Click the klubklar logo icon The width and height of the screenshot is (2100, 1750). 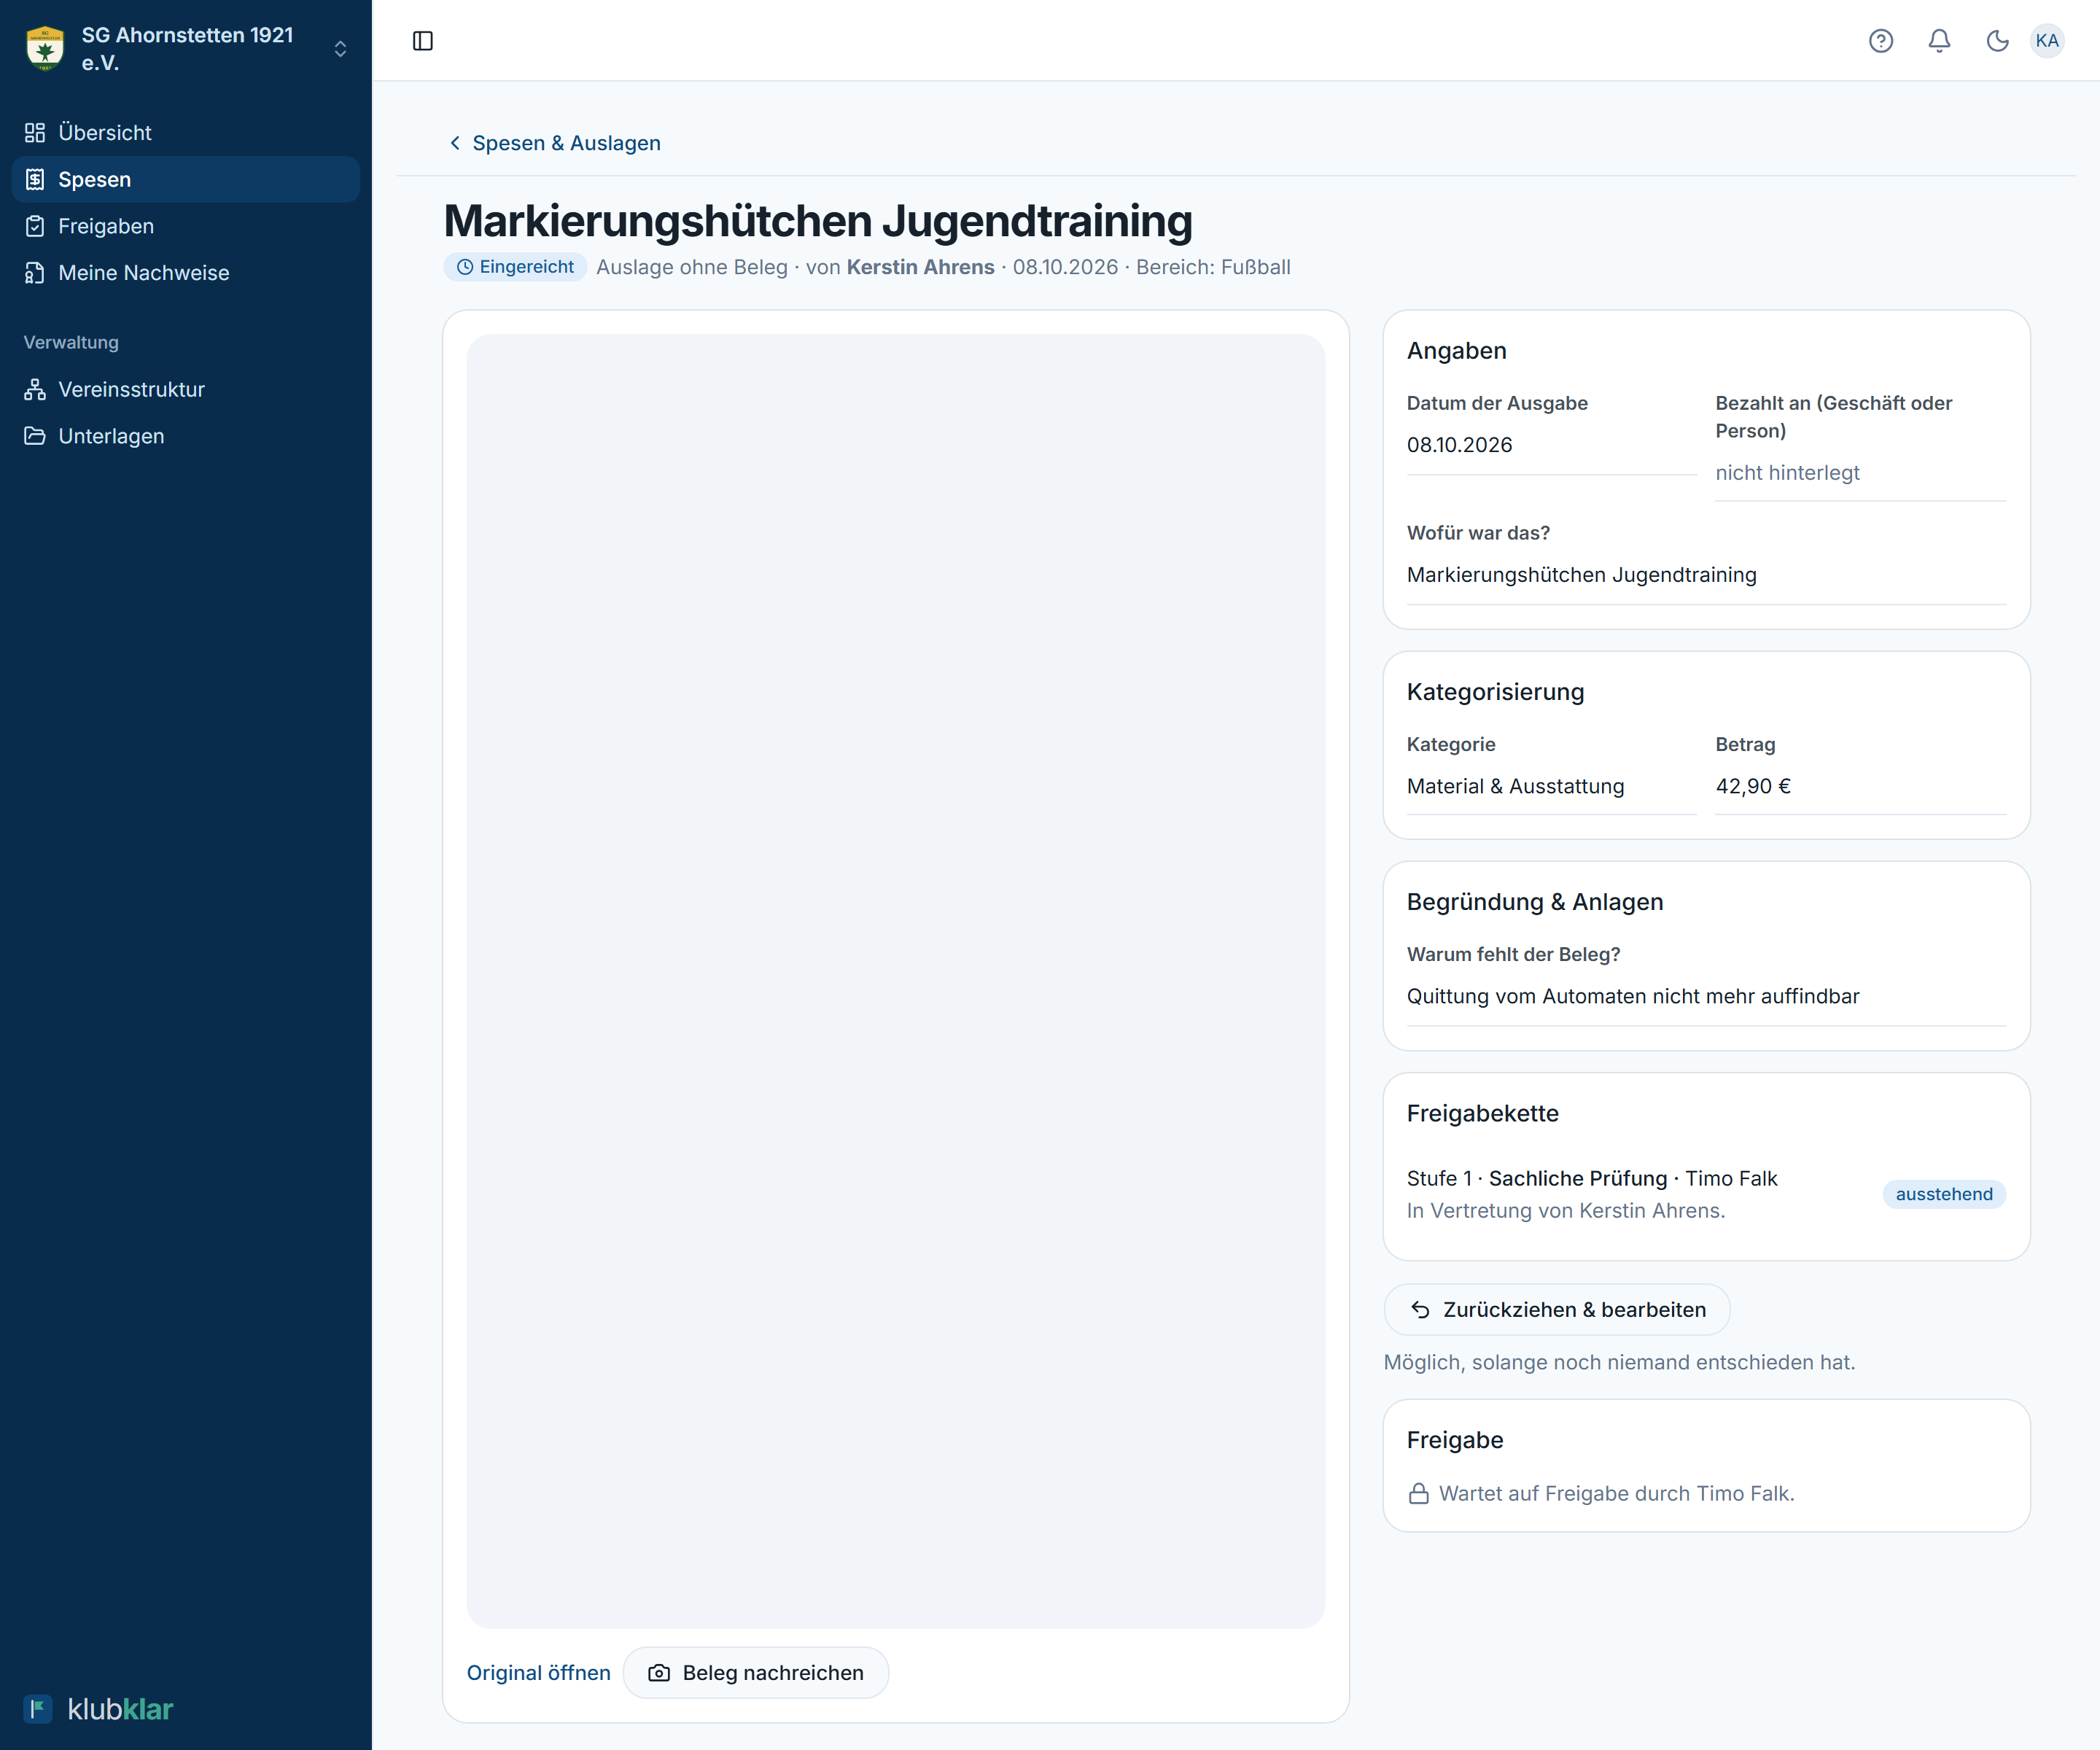click(x=38, y=1709)
